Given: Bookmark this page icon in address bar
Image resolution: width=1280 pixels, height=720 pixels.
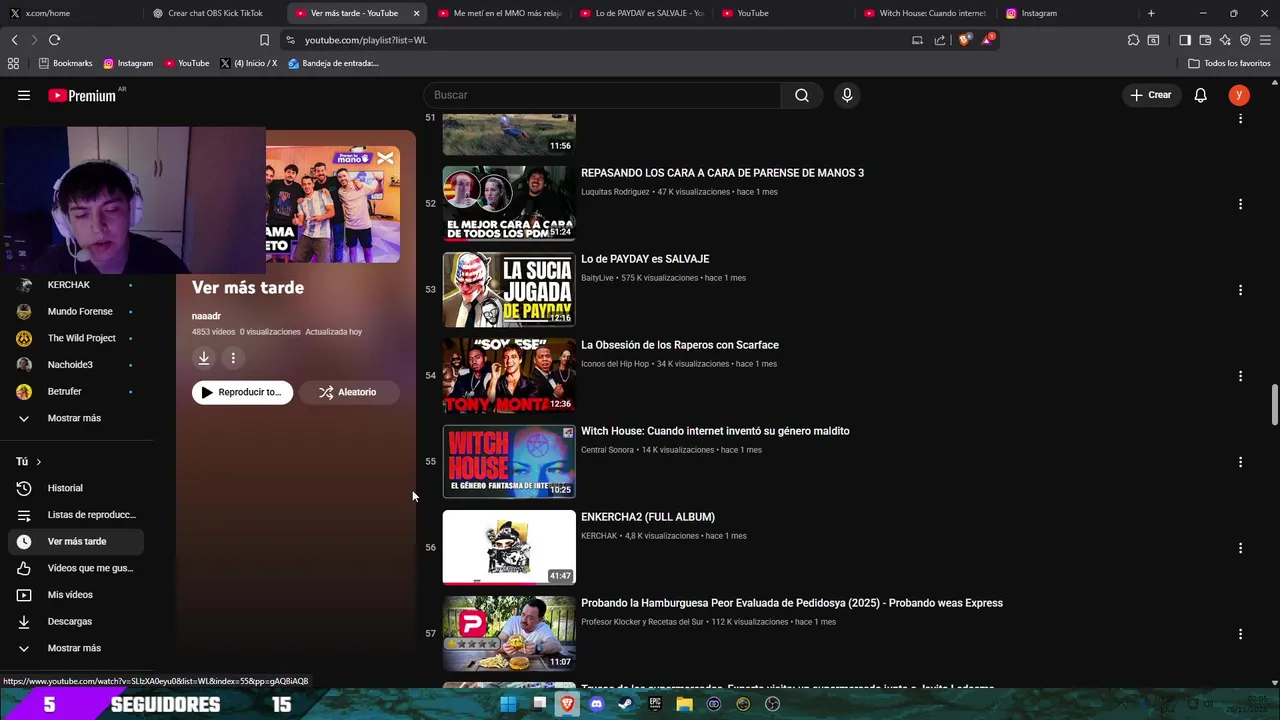Looking at the screenshot, I should click(x=264, y=40).
